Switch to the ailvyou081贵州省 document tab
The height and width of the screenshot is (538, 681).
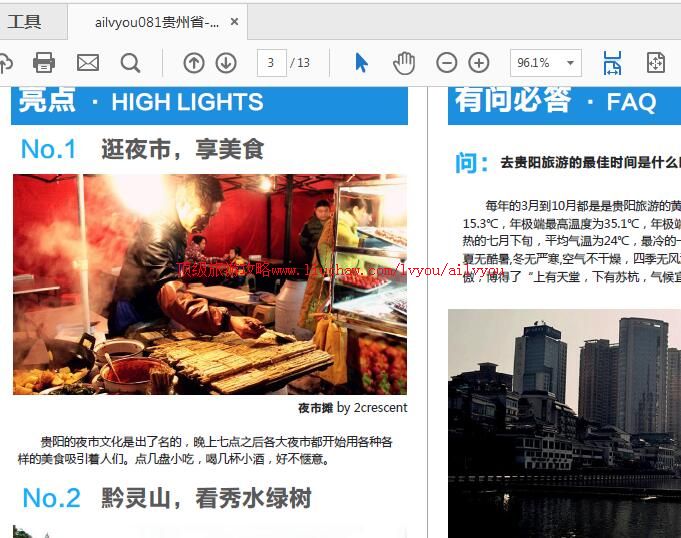tap(156, 22)
